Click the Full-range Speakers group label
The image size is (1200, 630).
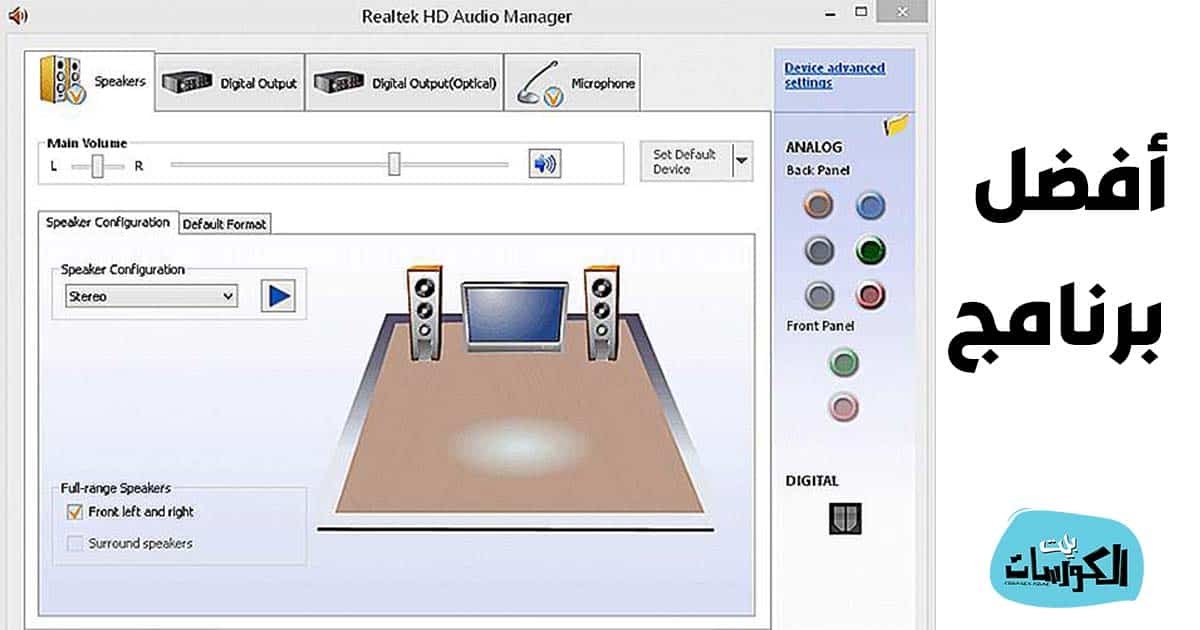pos(116,489)
